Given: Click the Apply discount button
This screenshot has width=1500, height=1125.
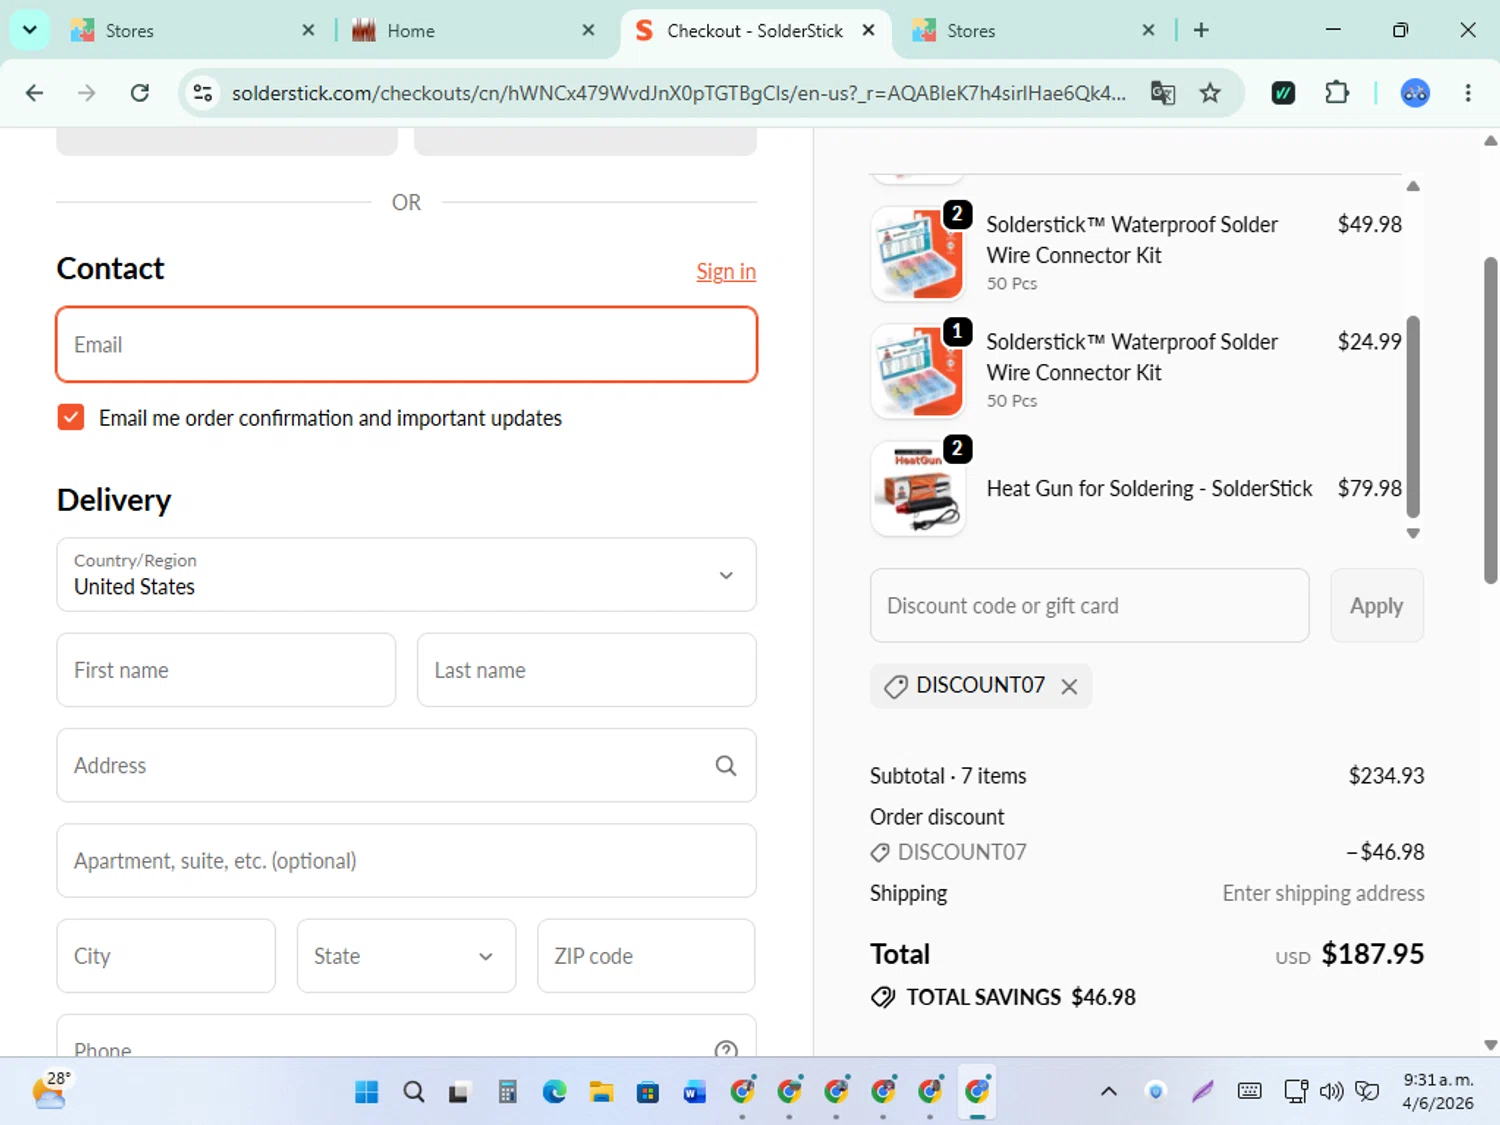Looking at the screenshot, I should [x=1376, y=605].
